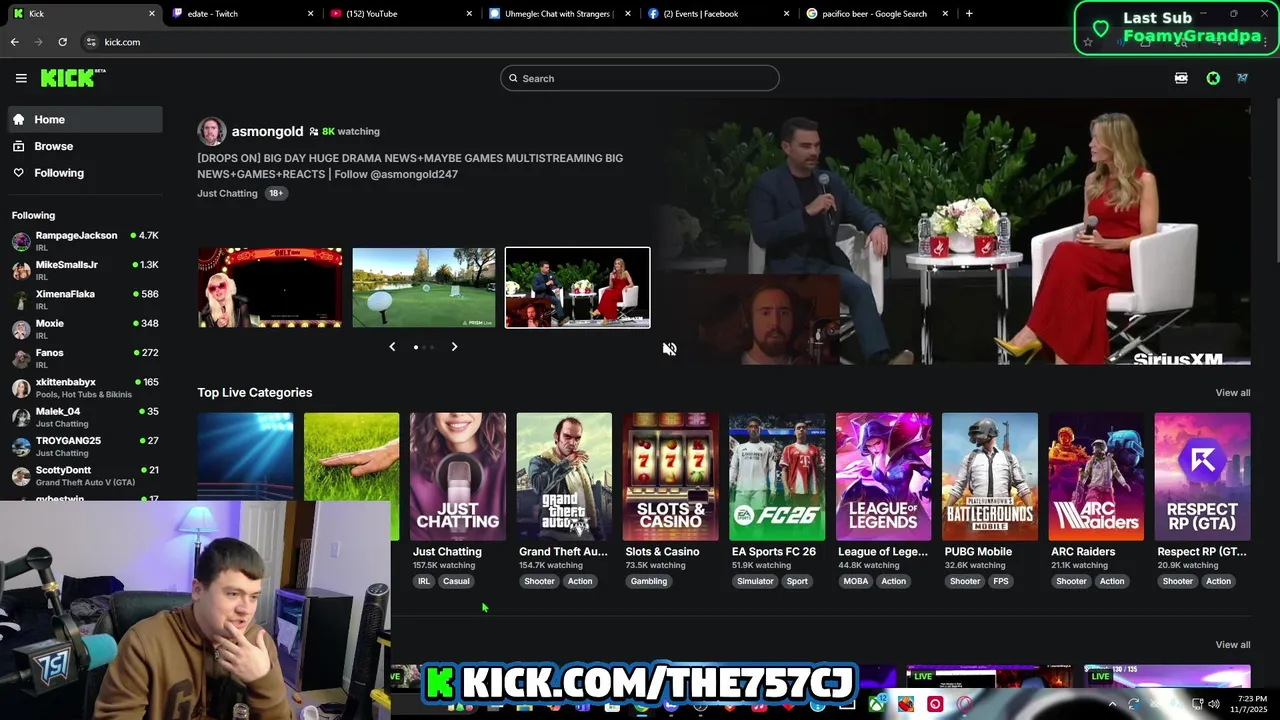Click Malek_04 avatar in Following list
This screenshot has height=720, width=1280.
(x=21, y=416)
